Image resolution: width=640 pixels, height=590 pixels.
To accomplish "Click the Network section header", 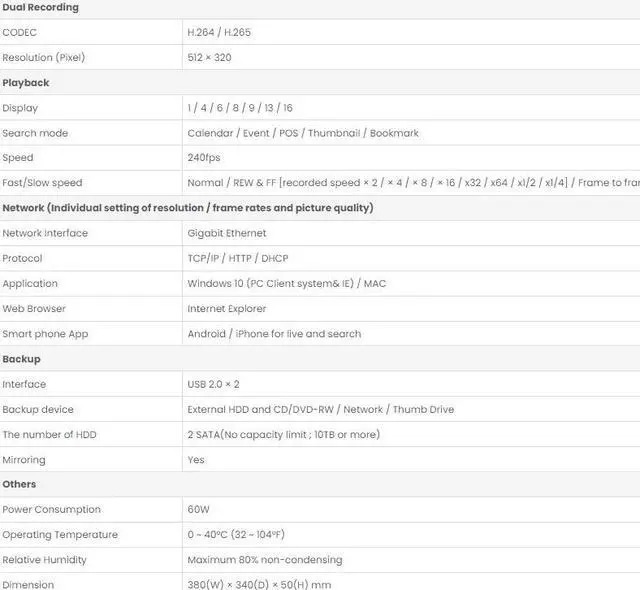I will point(188,208).
